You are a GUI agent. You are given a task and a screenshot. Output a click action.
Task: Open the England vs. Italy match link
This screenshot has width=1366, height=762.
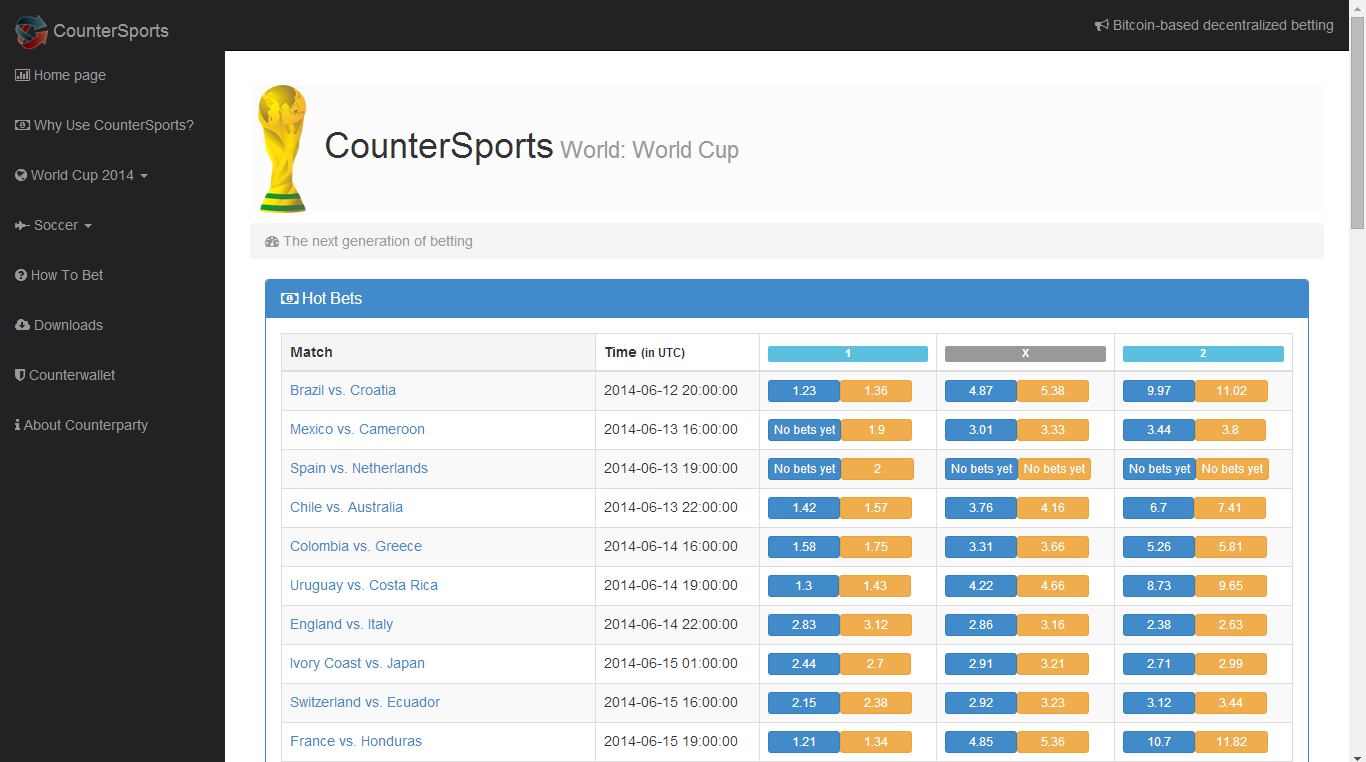click(341, 624)
